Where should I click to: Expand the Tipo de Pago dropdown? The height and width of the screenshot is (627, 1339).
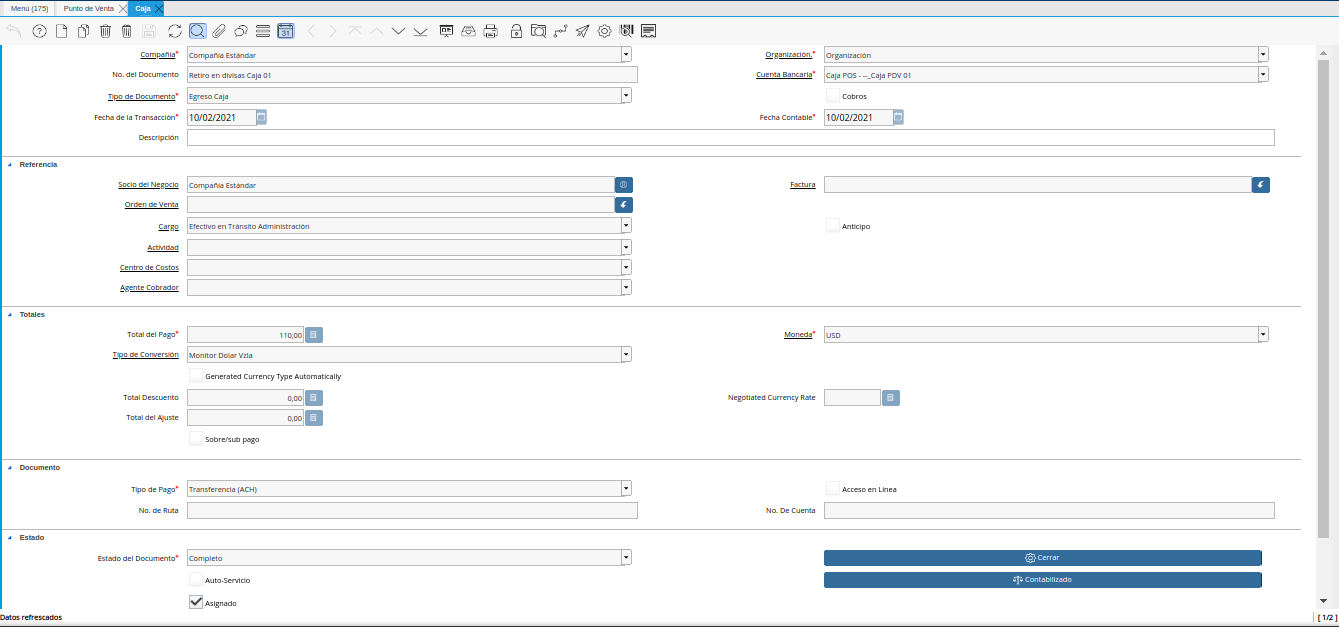click(x=626, y=489)
